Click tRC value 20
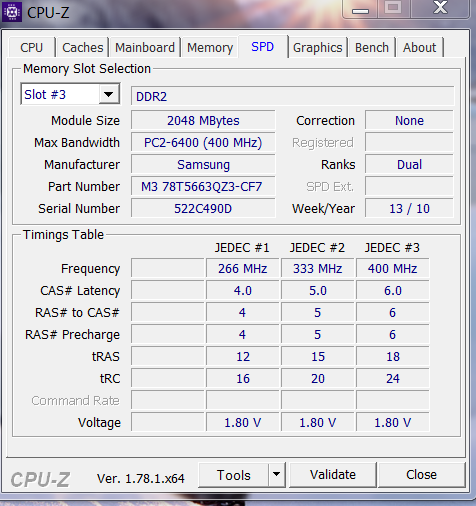This screenshot has width=476, height=506. coord(318,378)
